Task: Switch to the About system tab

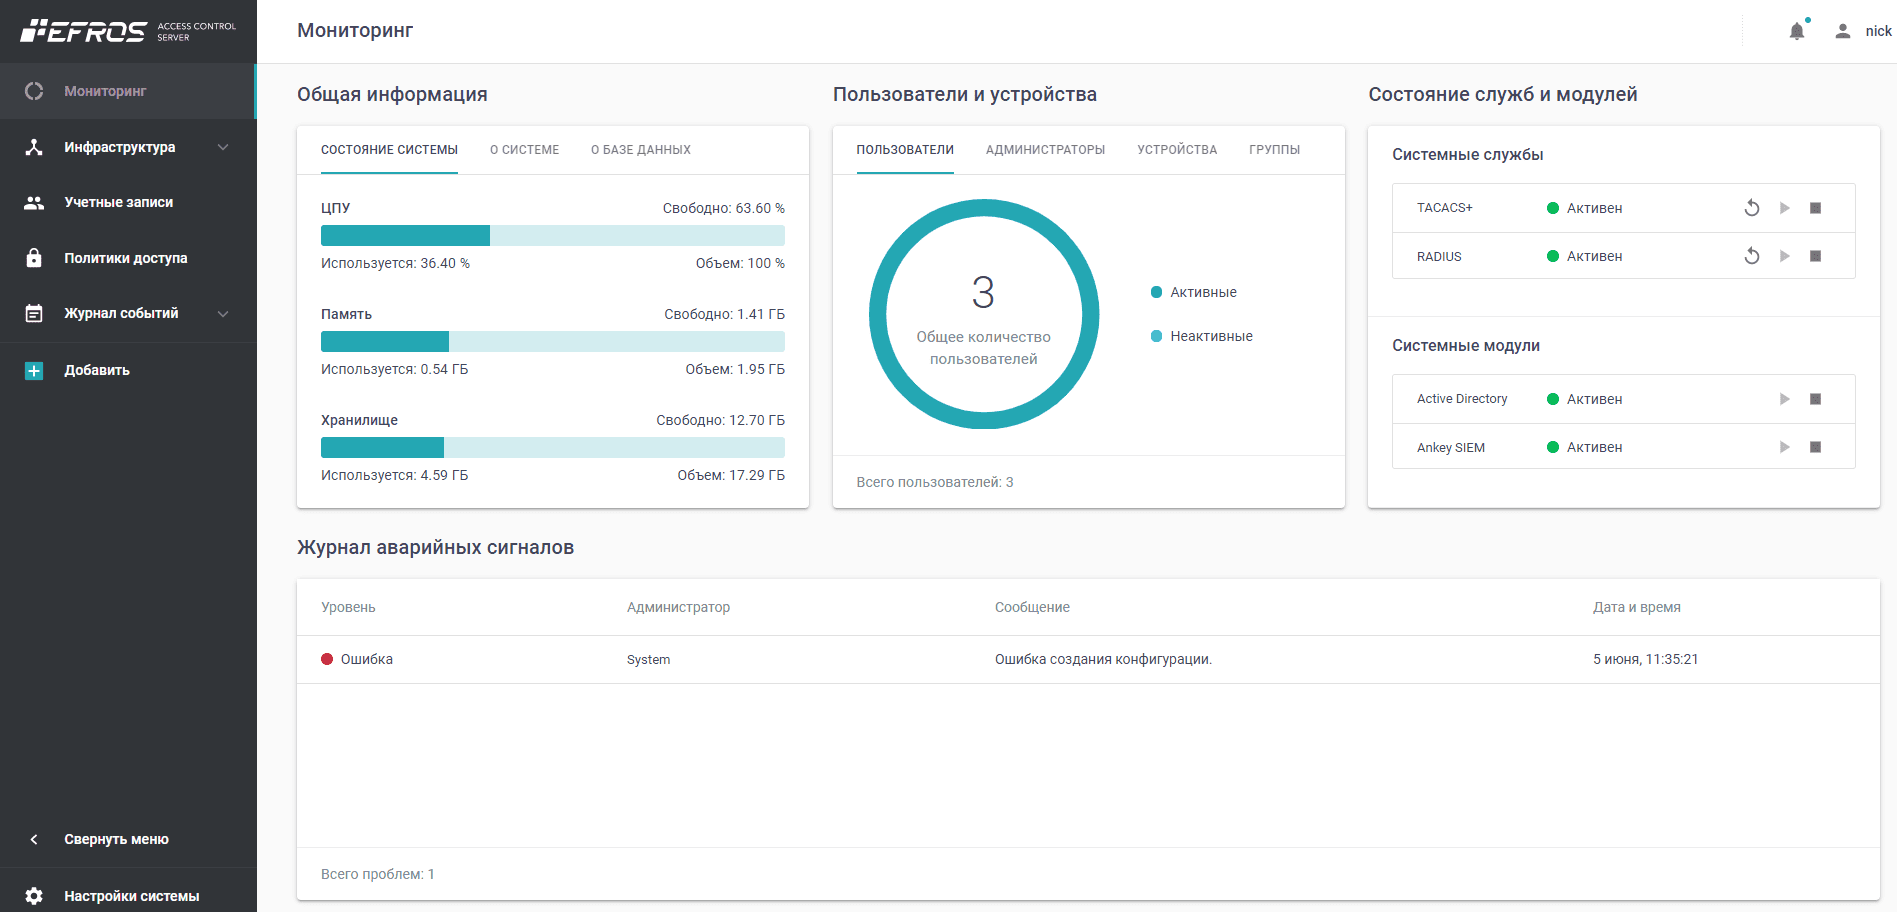Action: (524, 150)
